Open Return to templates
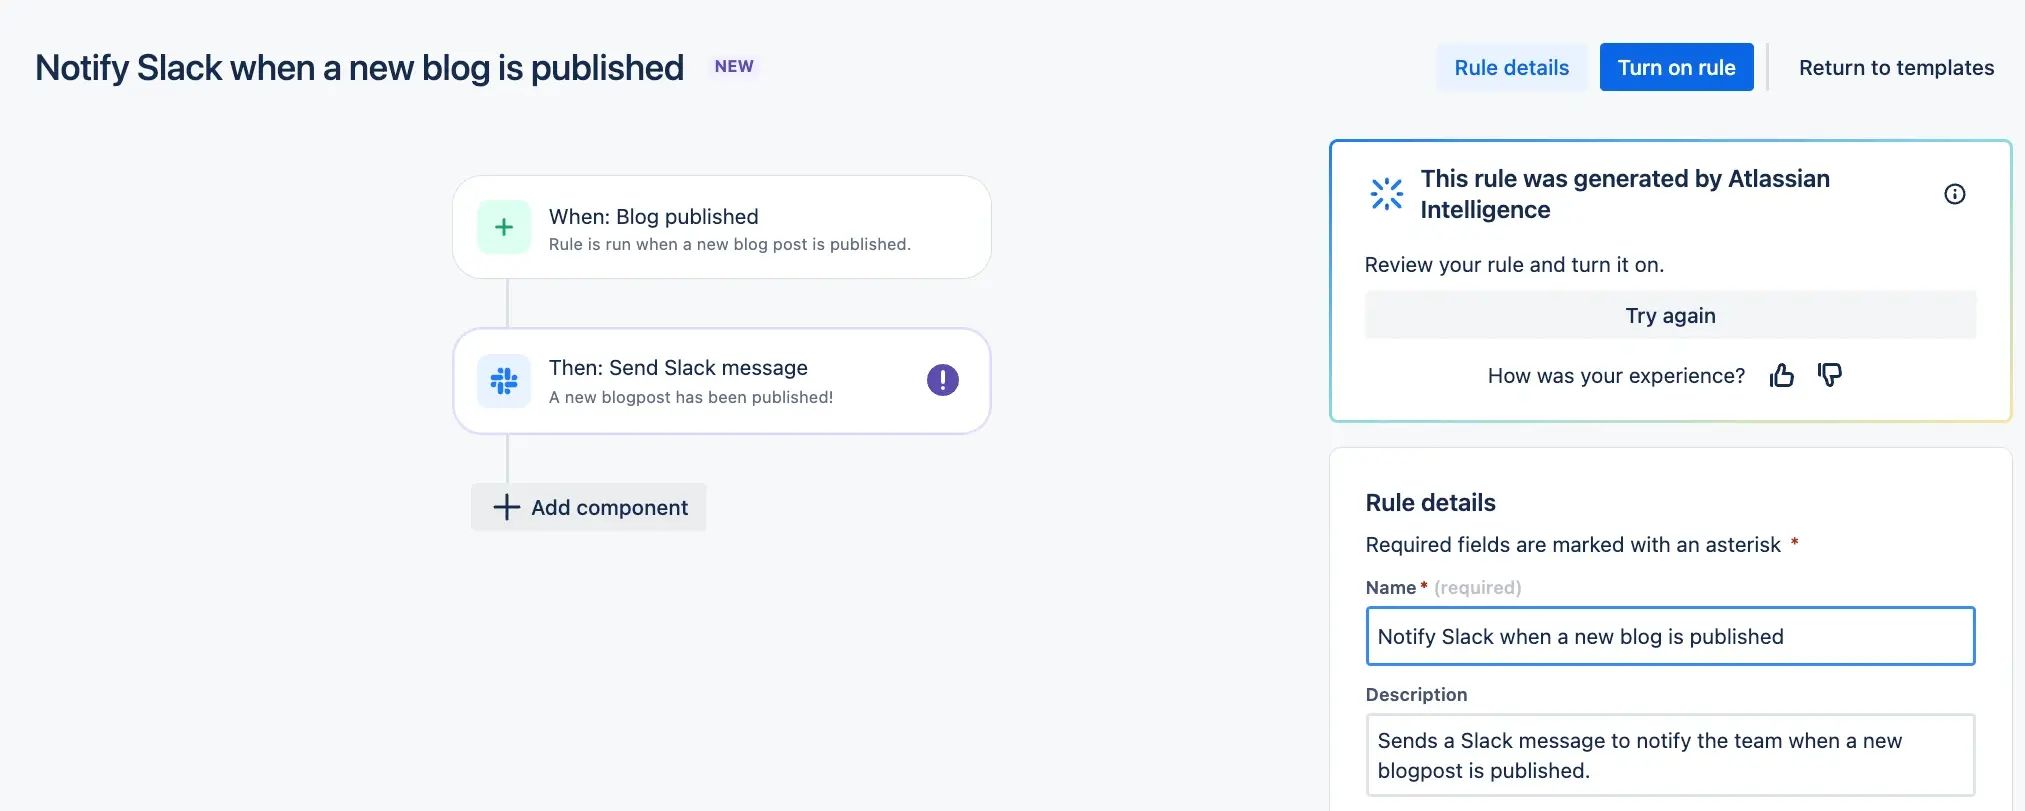 coord(1896,67)
